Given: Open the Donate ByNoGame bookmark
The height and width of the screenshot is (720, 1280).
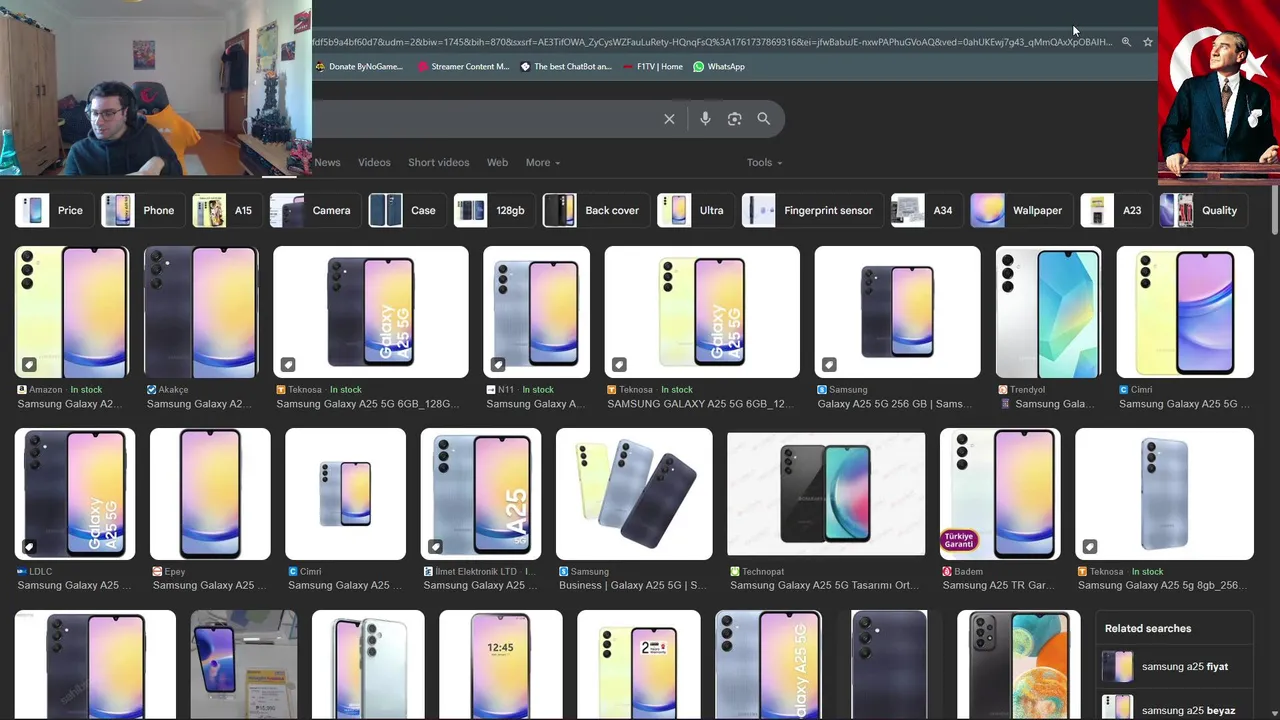Looking at the screenshot, I should [359, 67].
